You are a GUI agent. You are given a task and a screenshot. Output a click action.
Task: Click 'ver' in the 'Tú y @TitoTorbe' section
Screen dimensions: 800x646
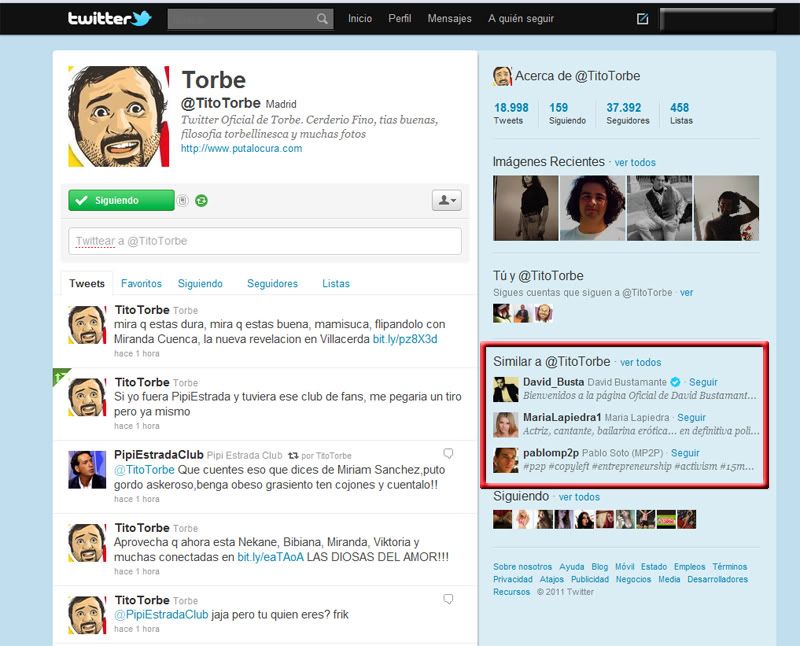(687, 293)
